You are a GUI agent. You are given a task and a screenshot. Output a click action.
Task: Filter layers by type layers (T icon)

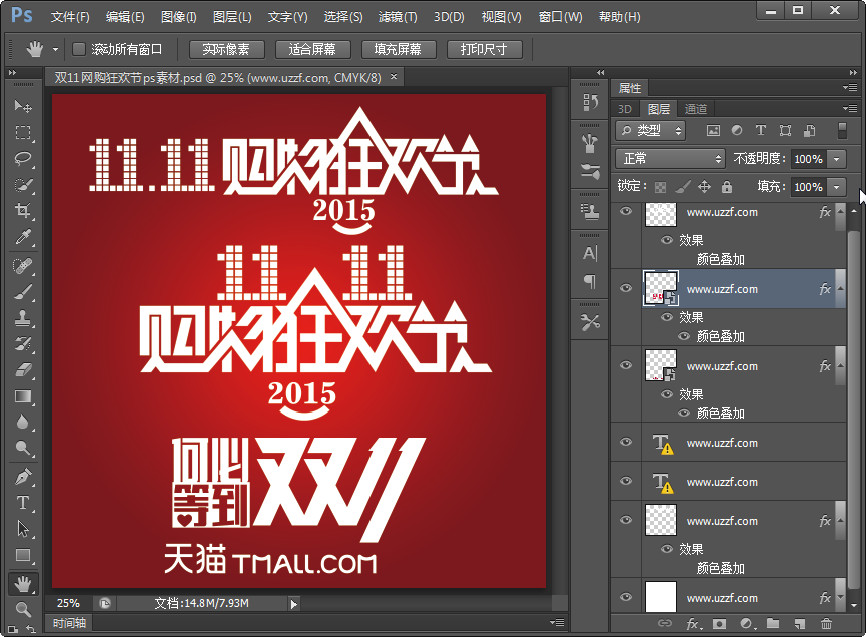point(761,130)
